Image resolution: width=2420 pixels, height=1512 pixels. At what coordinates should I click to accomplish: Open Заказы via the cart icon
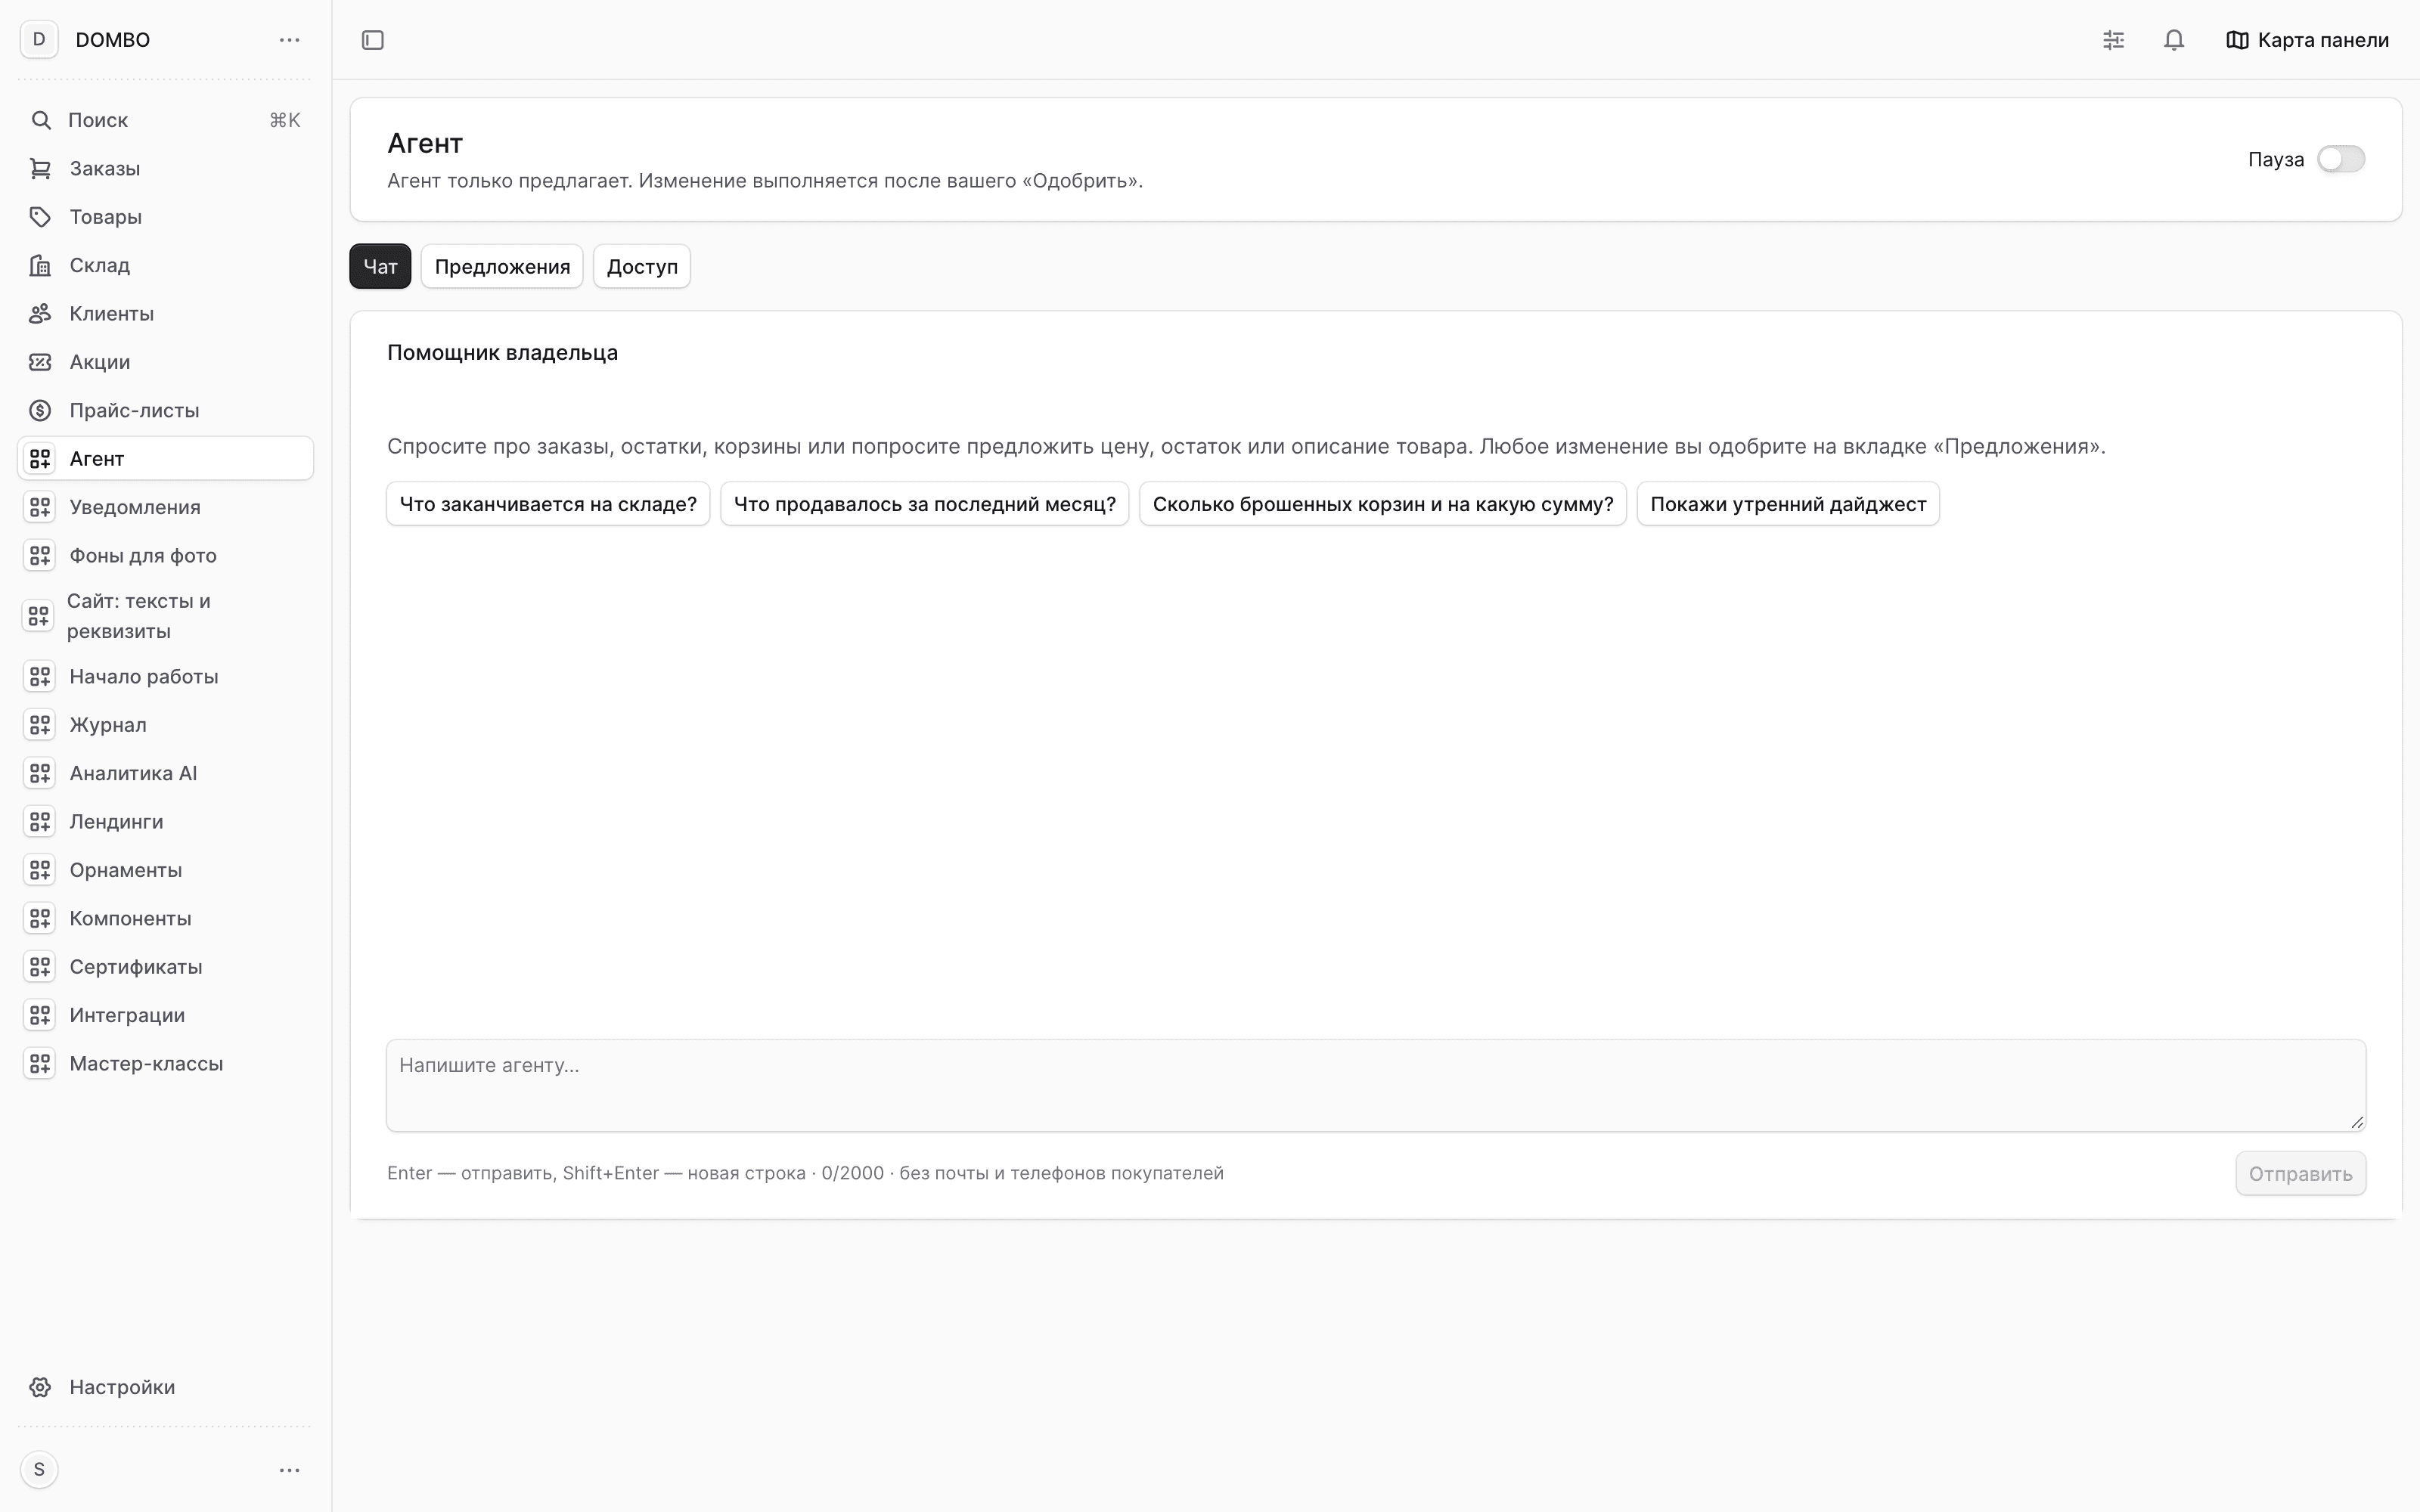(40, 169)
